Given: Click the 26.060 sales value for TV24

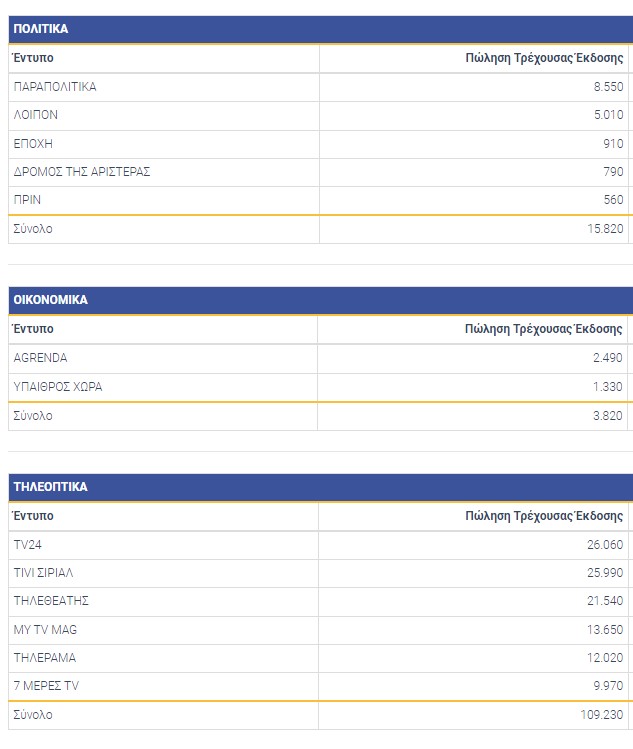Looking at the screenshot, I should [x=605, y=545].
